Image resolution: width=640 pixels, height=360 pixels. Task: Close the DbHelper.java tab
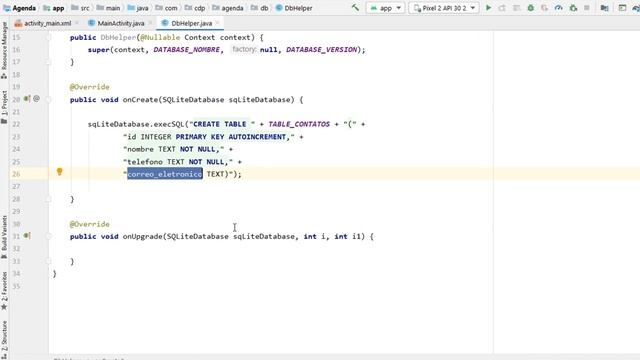[x=218, y=23]
